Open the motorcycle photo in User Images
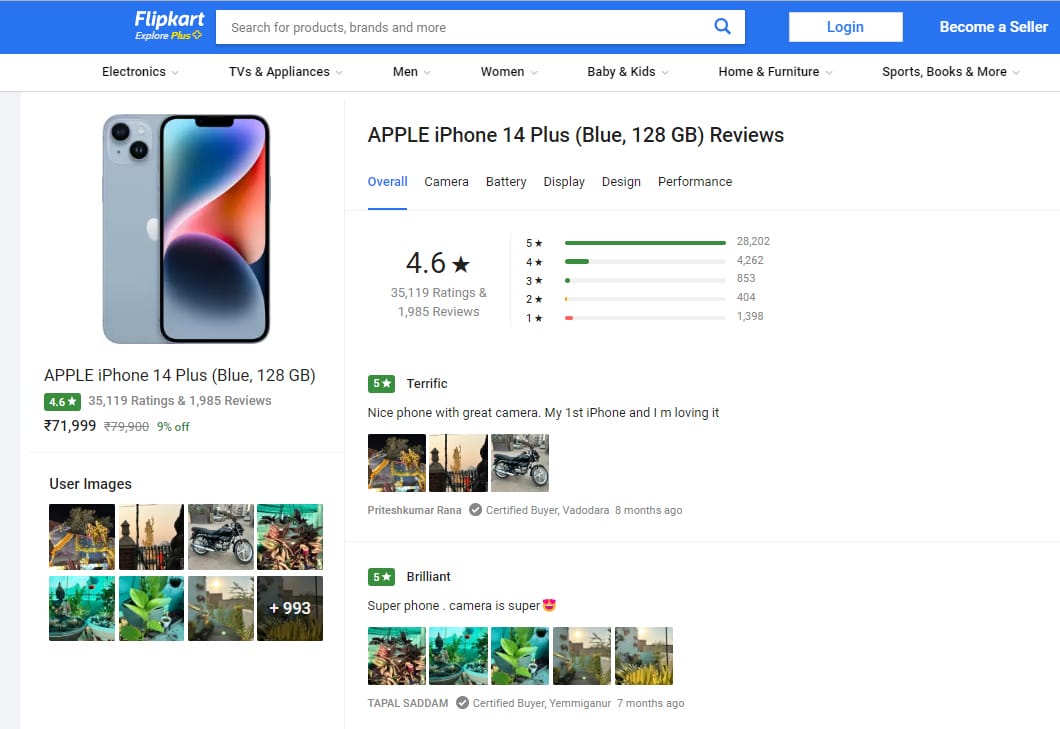The image size is (1060, 729). pos(221,537)
